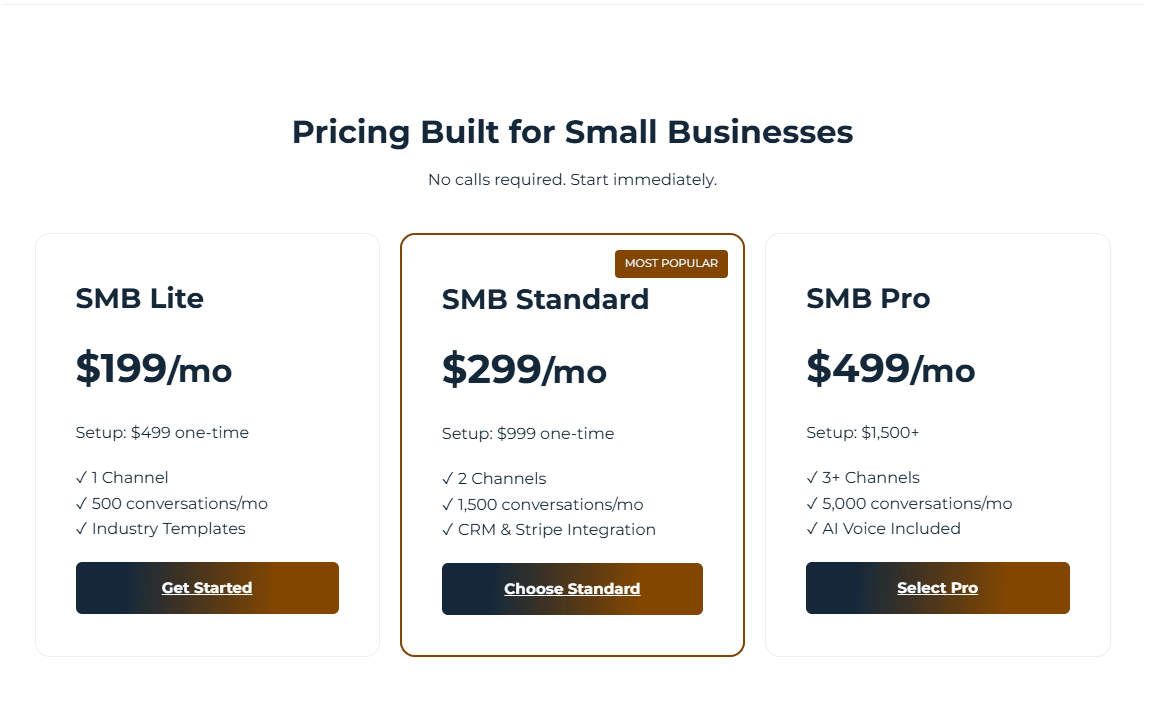Viewport: 1153px width, 728px height.
Task: Click the $499/mo price
Action: (x=890, y=369)
